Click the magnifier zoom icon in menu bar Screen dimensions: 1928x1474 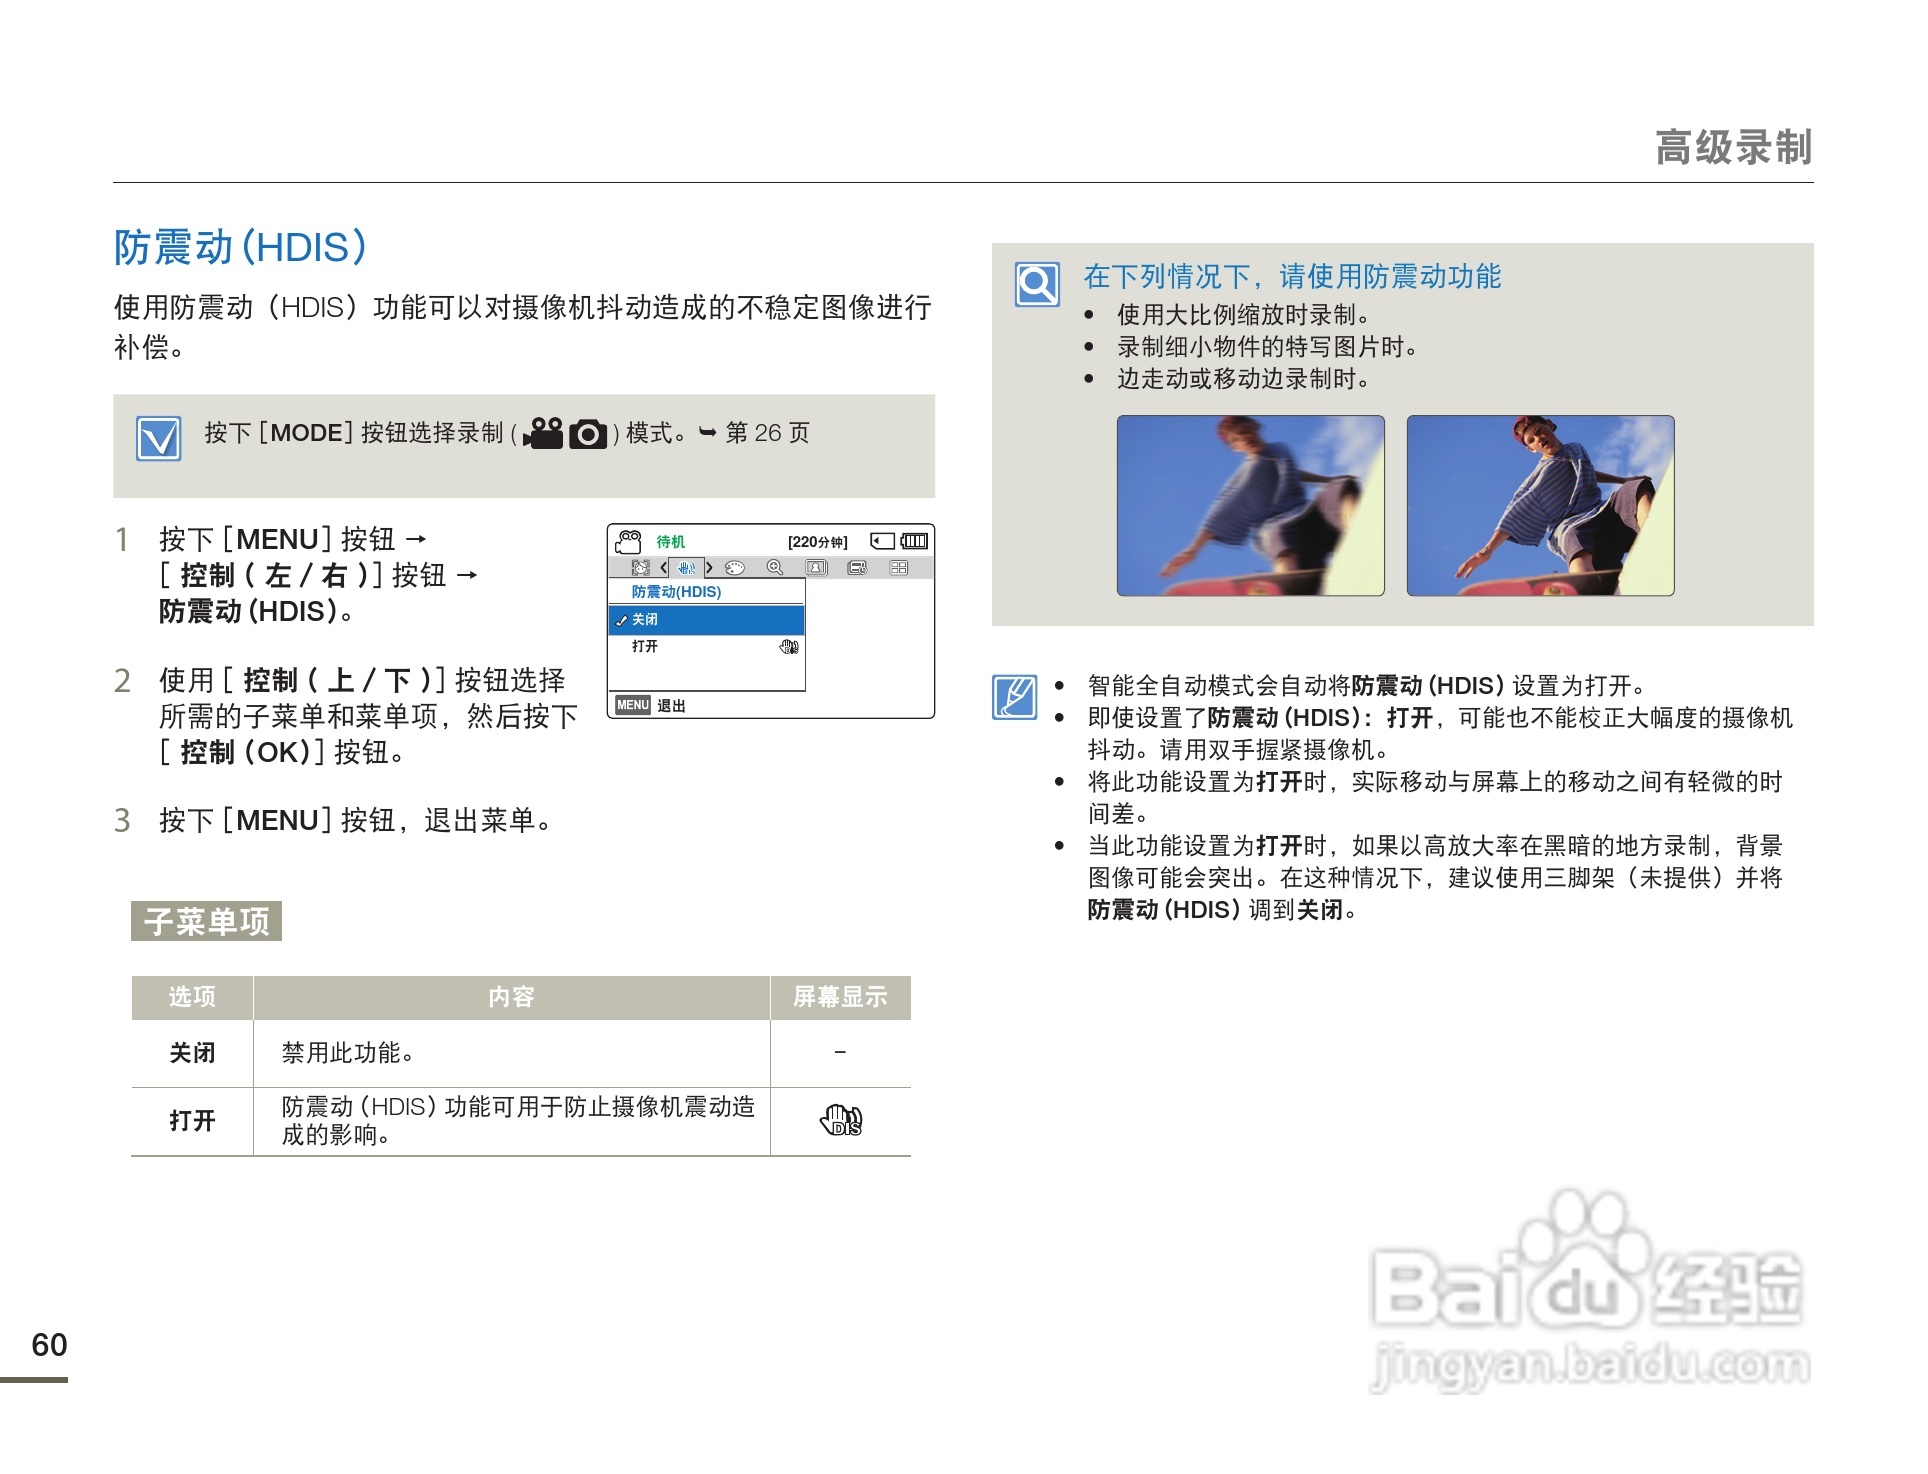coord(775,567)
